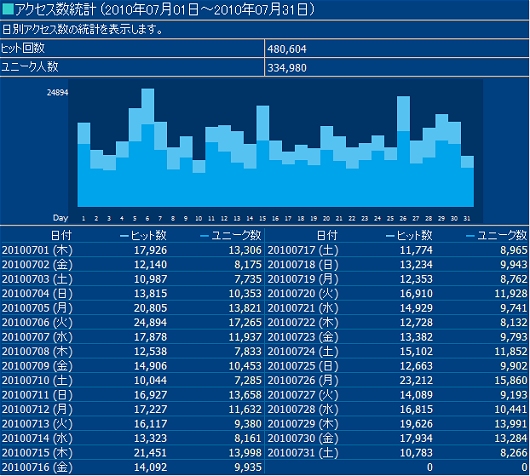Click the ユニーク人数 total value 334,980
This screenshot has width=530, height=476.
click(287, 68)
